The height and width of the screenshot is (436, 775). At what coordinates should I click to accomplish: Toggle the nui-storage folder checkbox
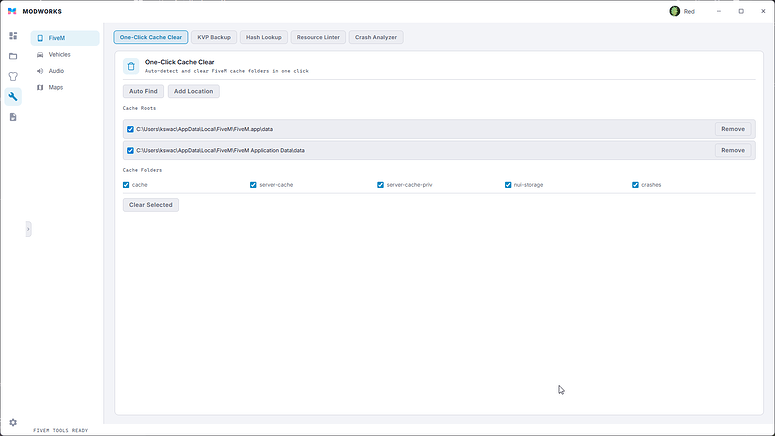508,185
